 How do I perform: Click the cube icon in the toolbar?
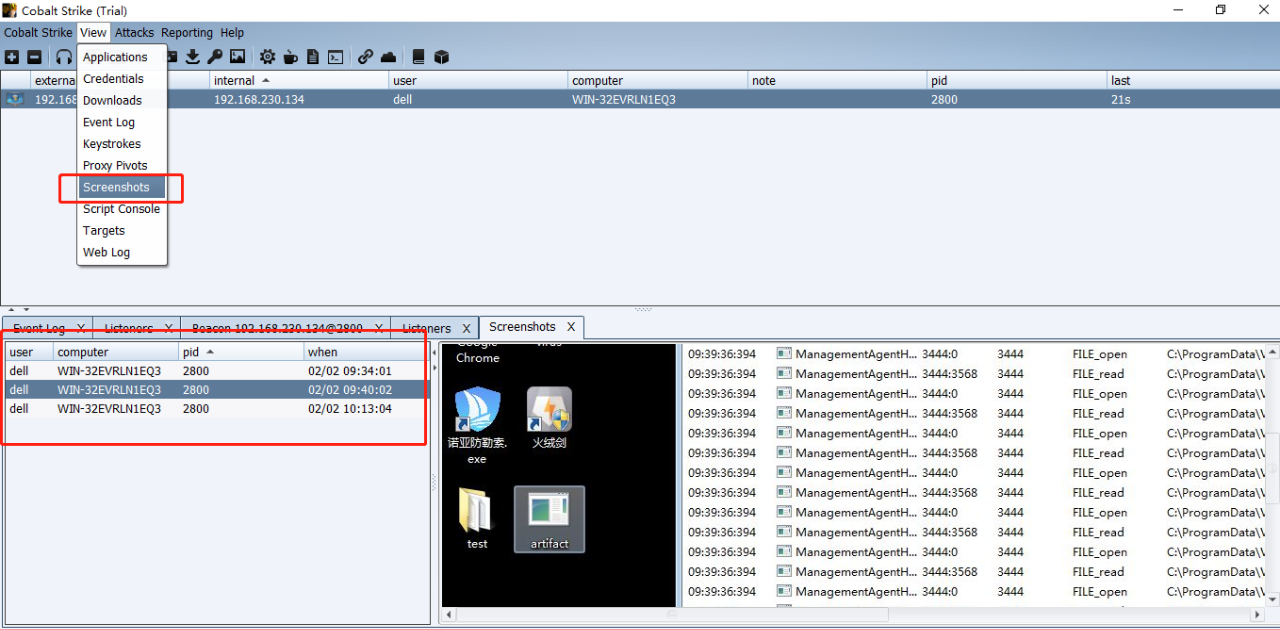tap(441, 57)
